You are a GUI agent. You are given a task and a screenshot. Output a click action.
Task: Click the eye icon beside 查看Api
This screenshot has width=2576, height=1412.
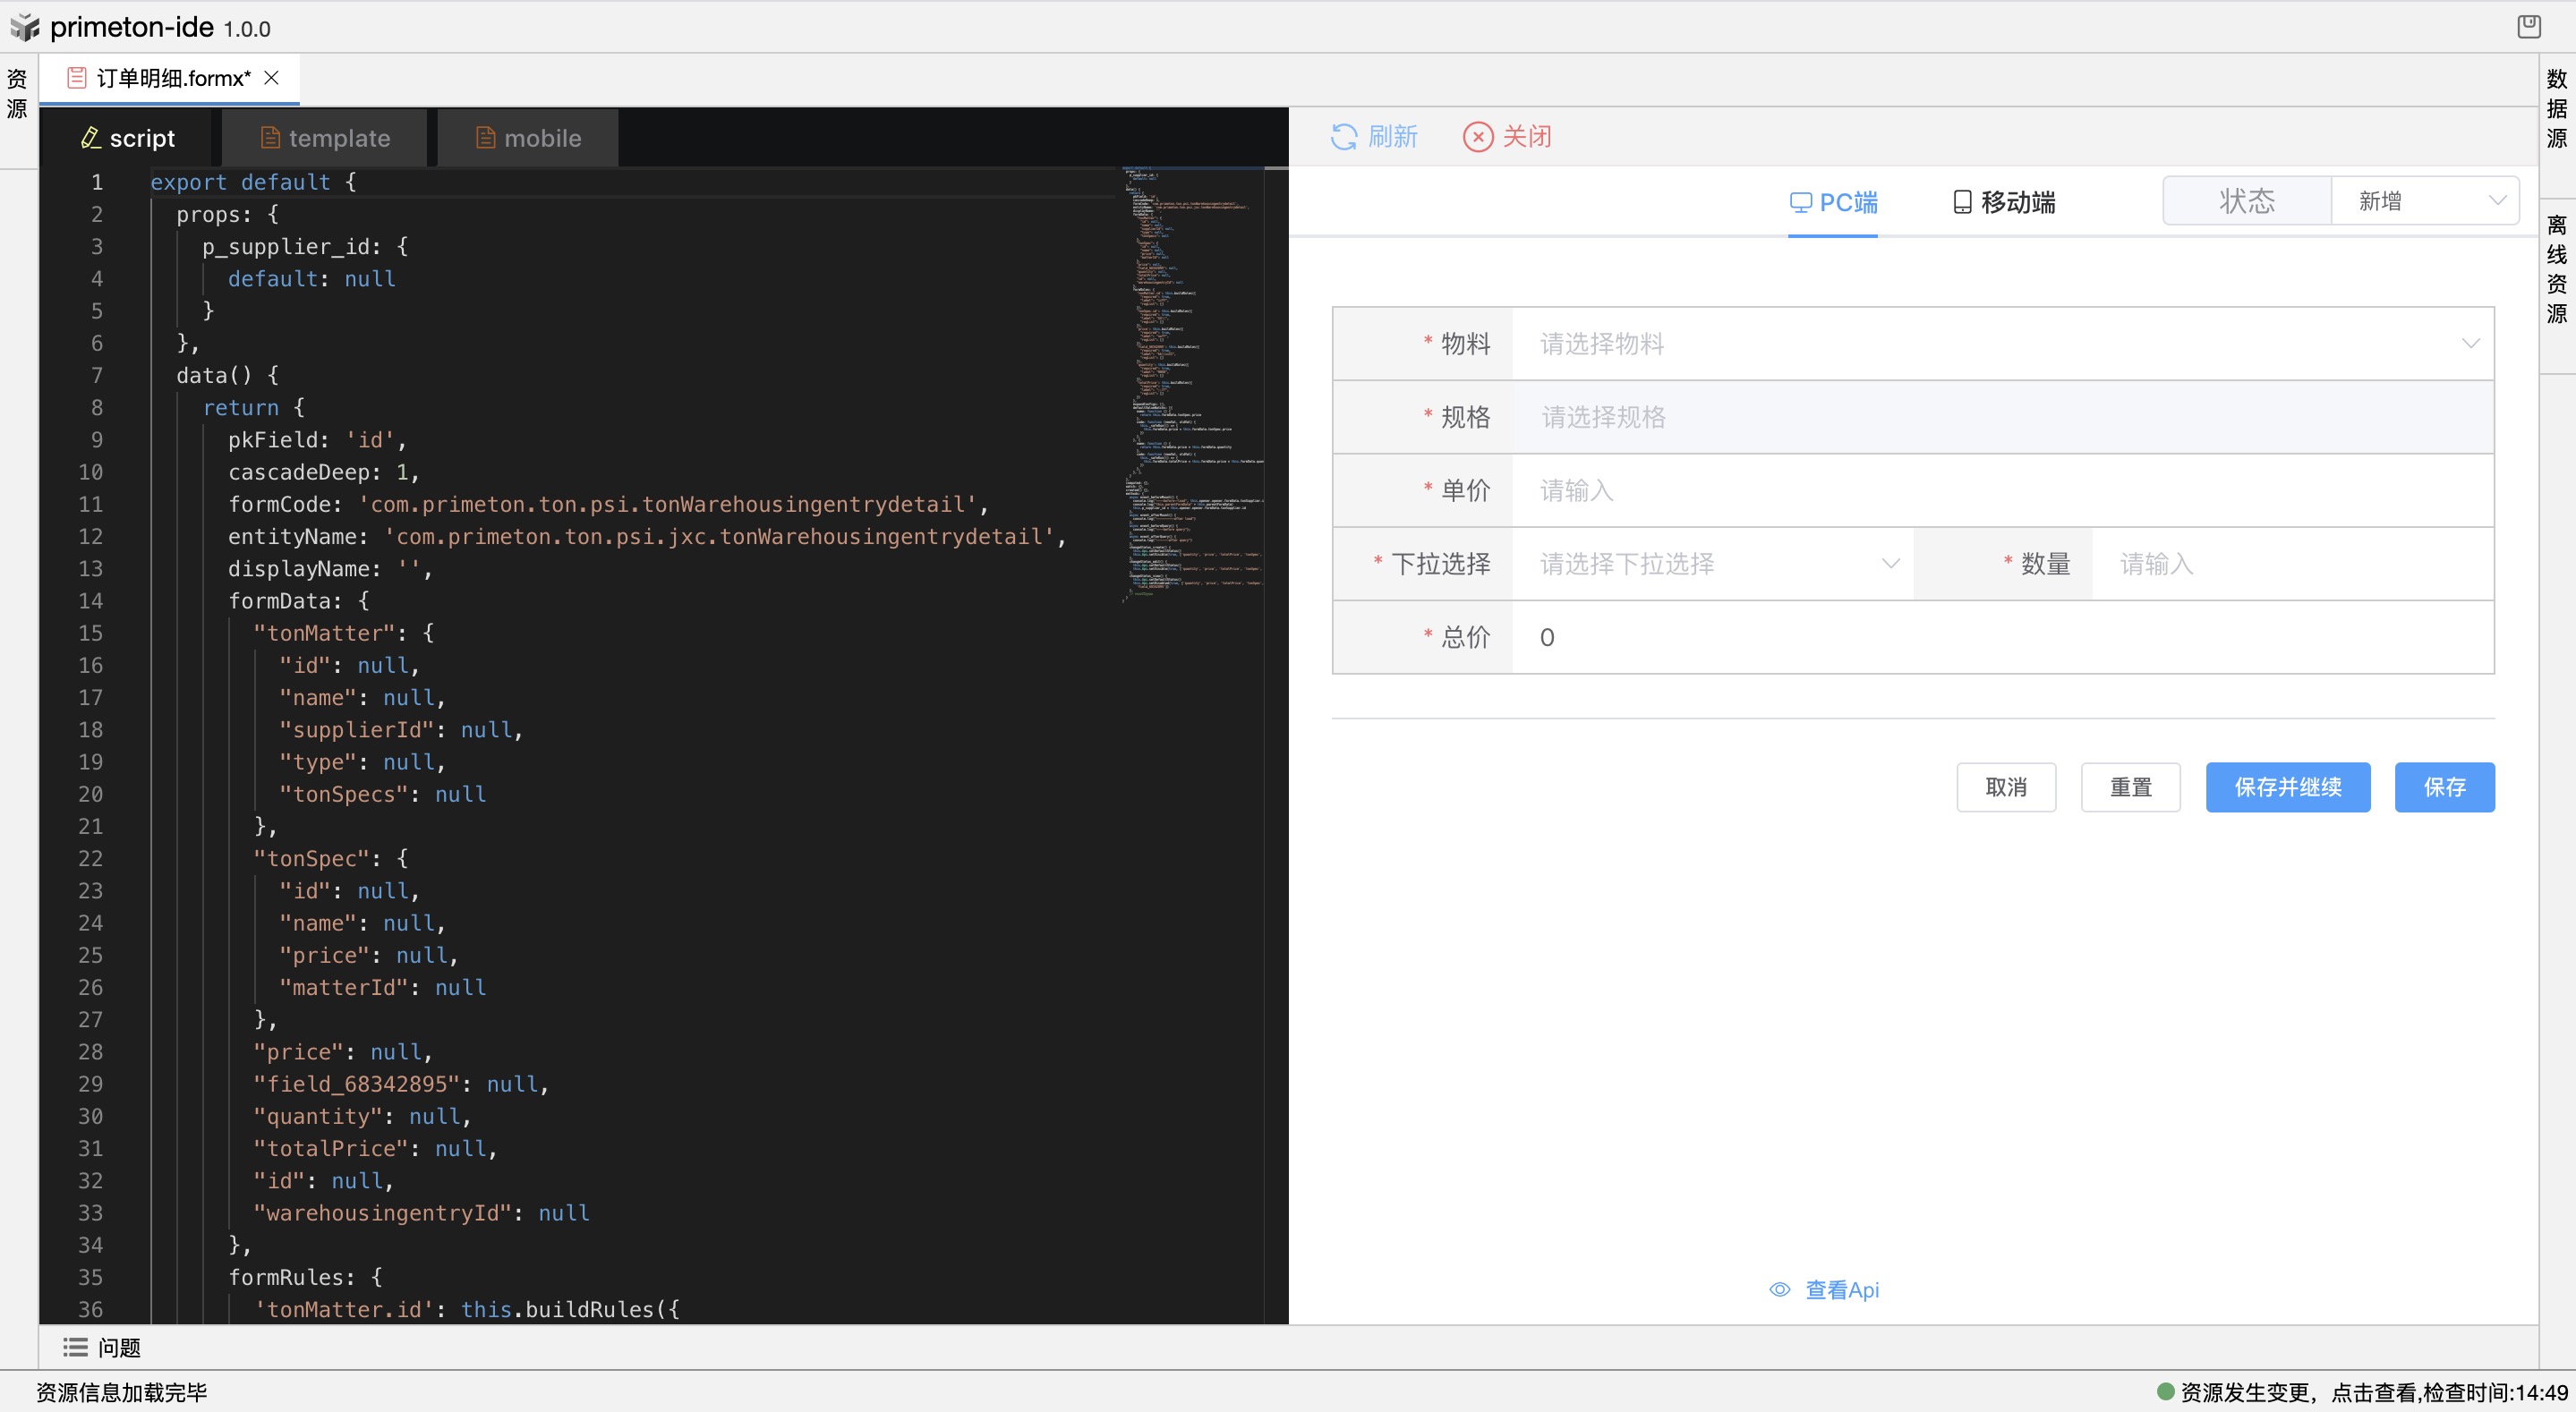tap(1779, 1290)
